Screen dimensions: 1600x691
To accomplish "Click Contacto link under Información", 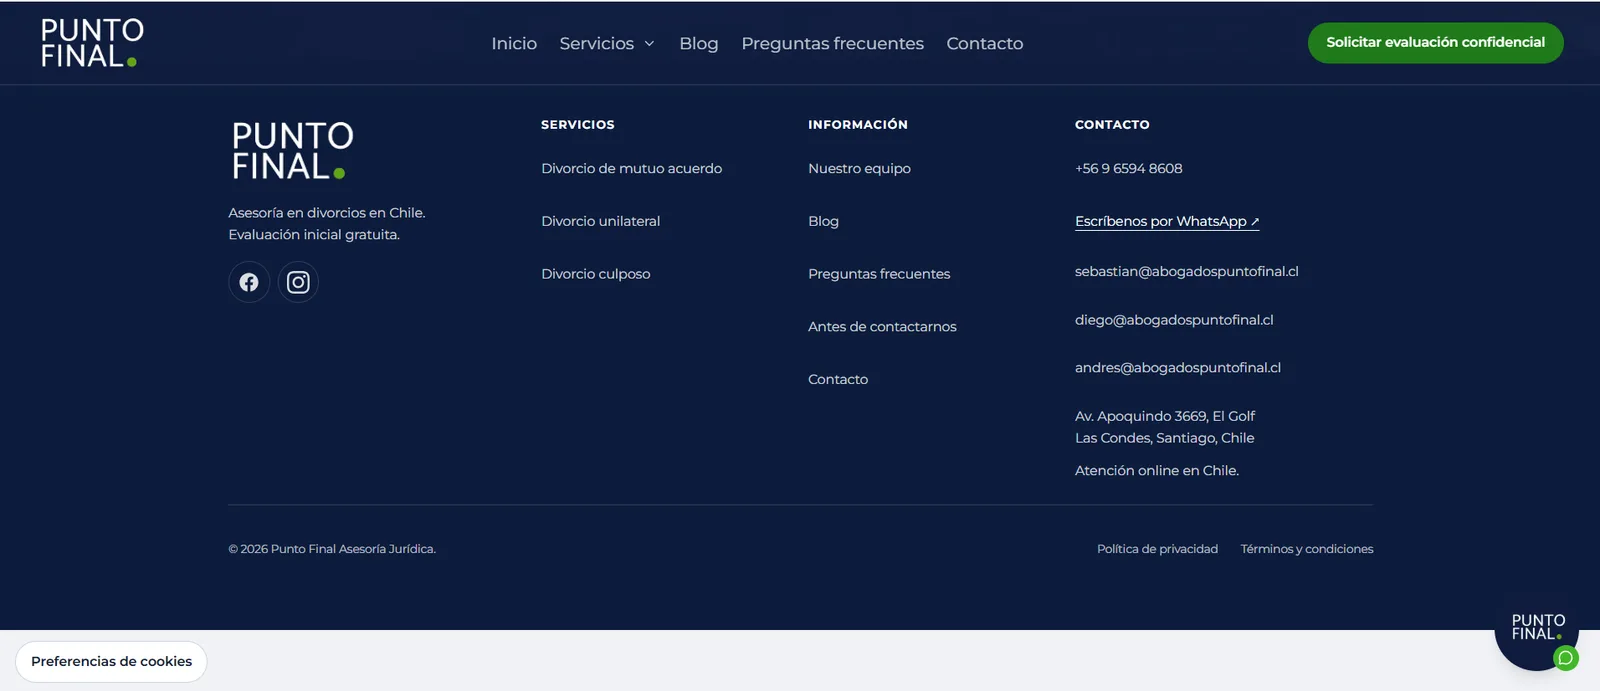I will pos(838,380).
